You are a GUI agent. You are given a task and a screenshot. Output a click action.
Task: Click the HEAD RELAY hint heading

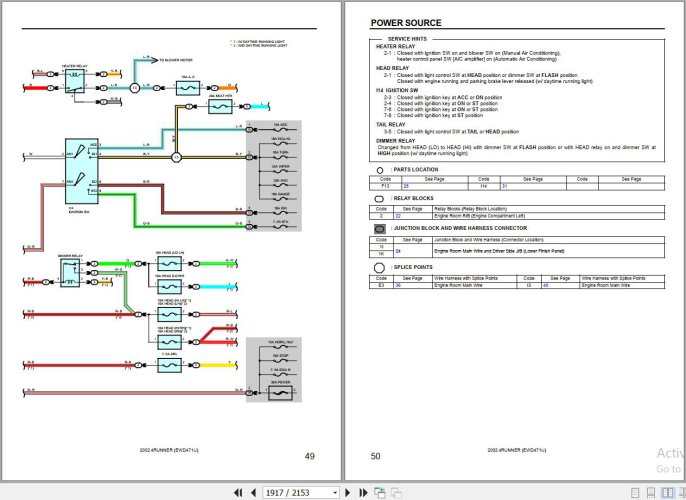pos(392,68)
